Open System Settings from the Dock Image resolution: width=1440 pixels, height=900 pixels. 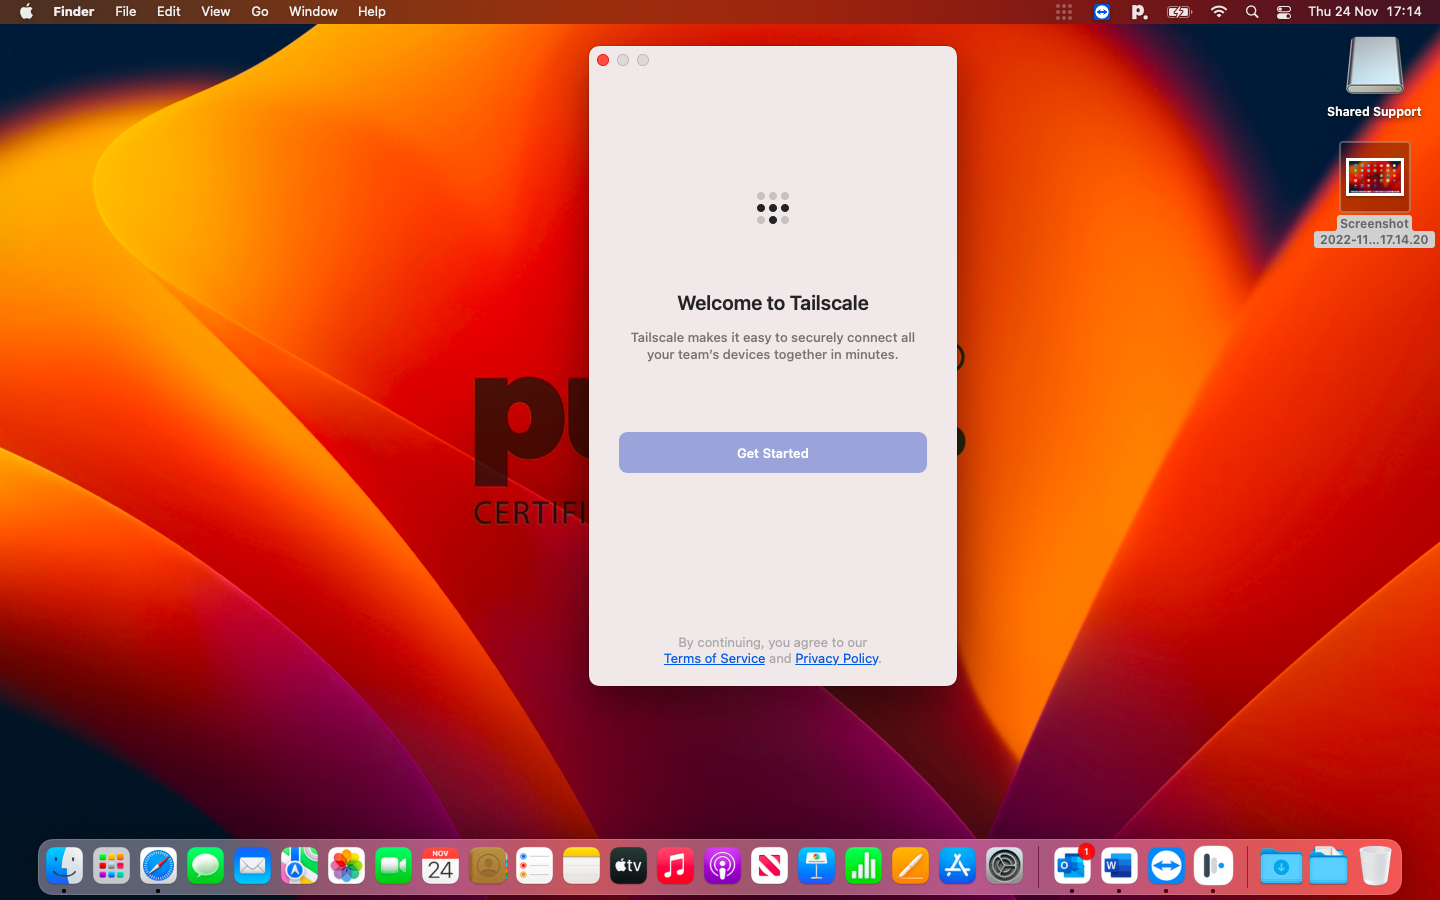click(x=1004, y=866)
